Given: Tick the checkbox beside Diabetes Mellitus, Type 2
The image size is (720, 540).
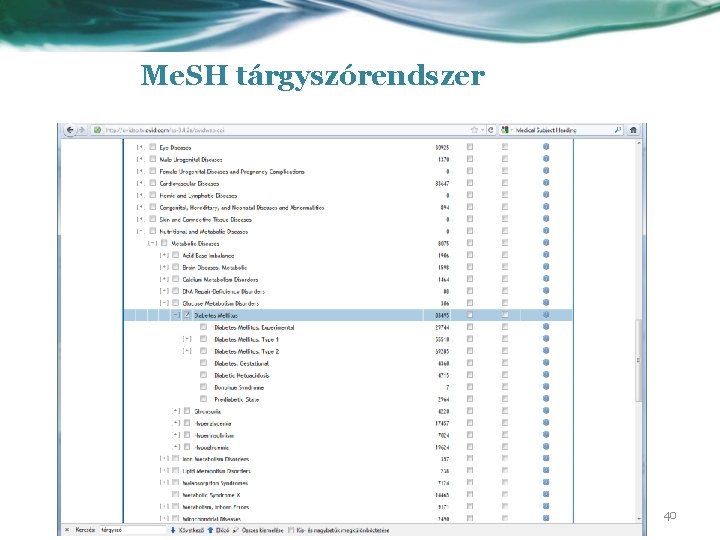Looking at the screenshot, I should click(x=203, y=351).
